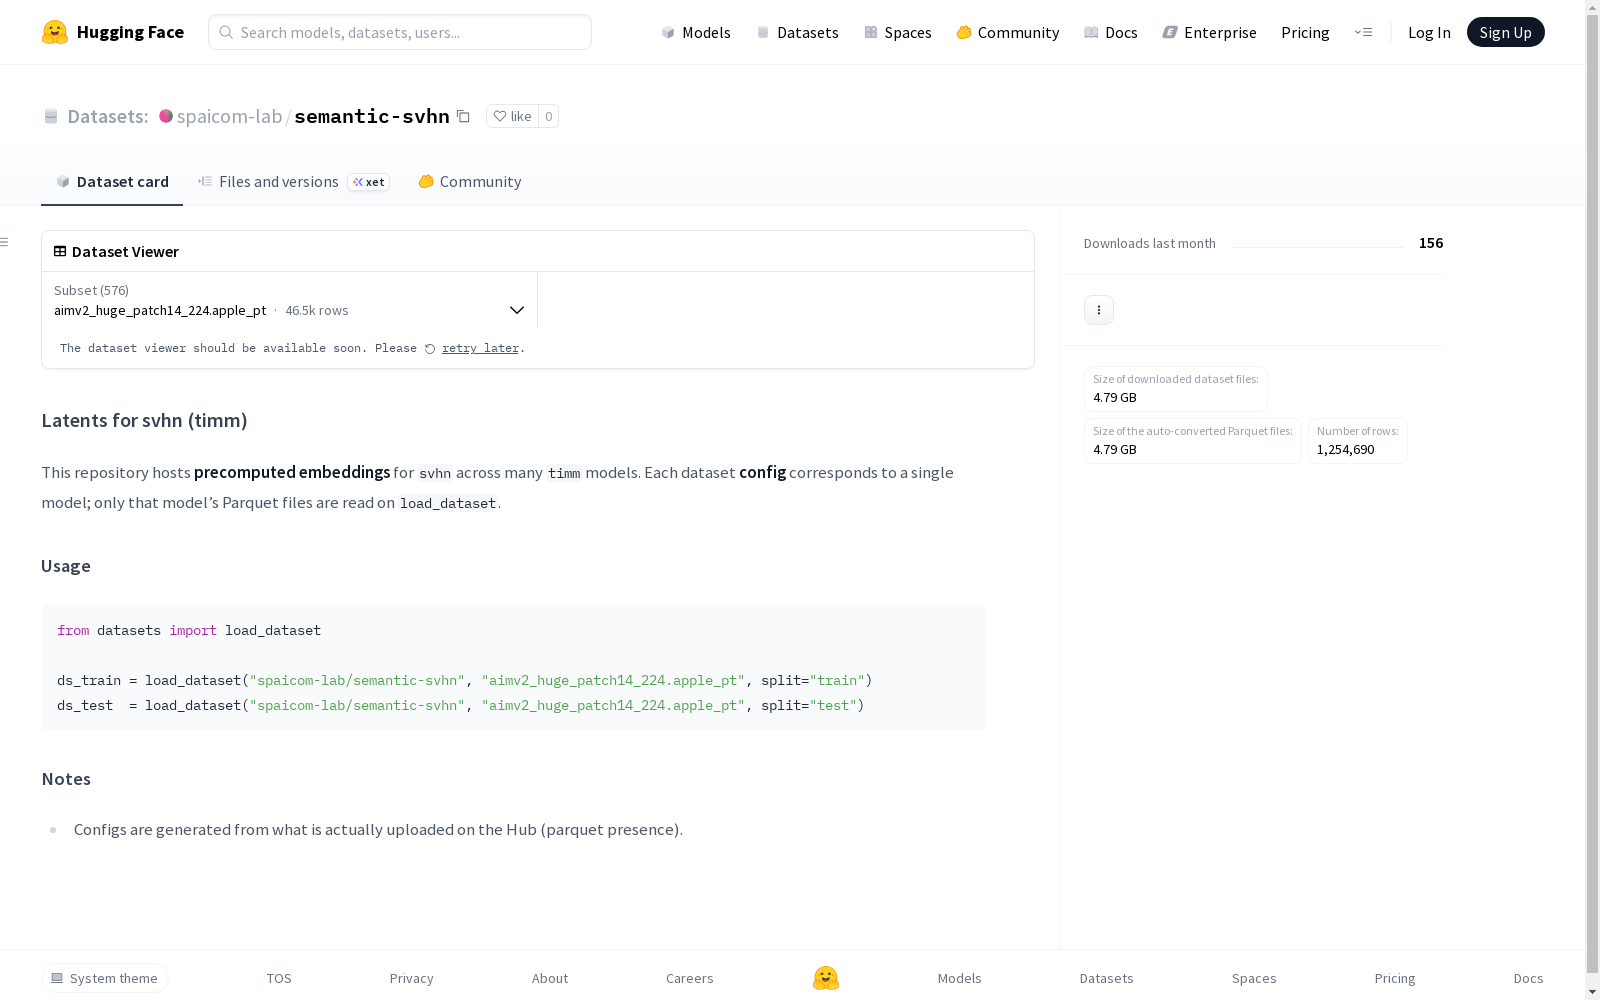The width and height of the screenshot is (1600, 1000).
Task: Go to Models in top navigation
Action: tap(696, 32)
